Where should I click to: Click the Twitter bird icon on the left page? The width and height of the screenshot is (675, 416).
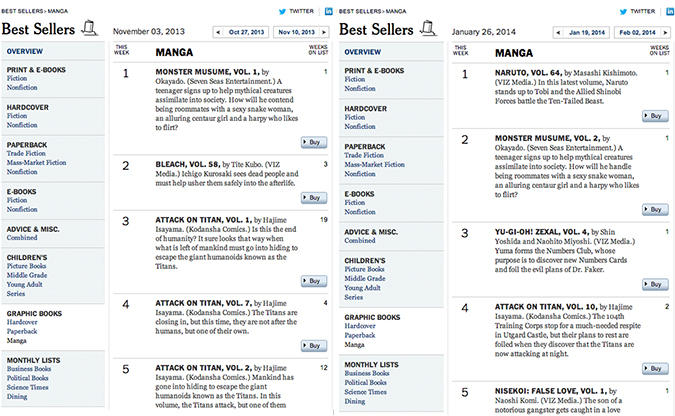pos(282,12)
